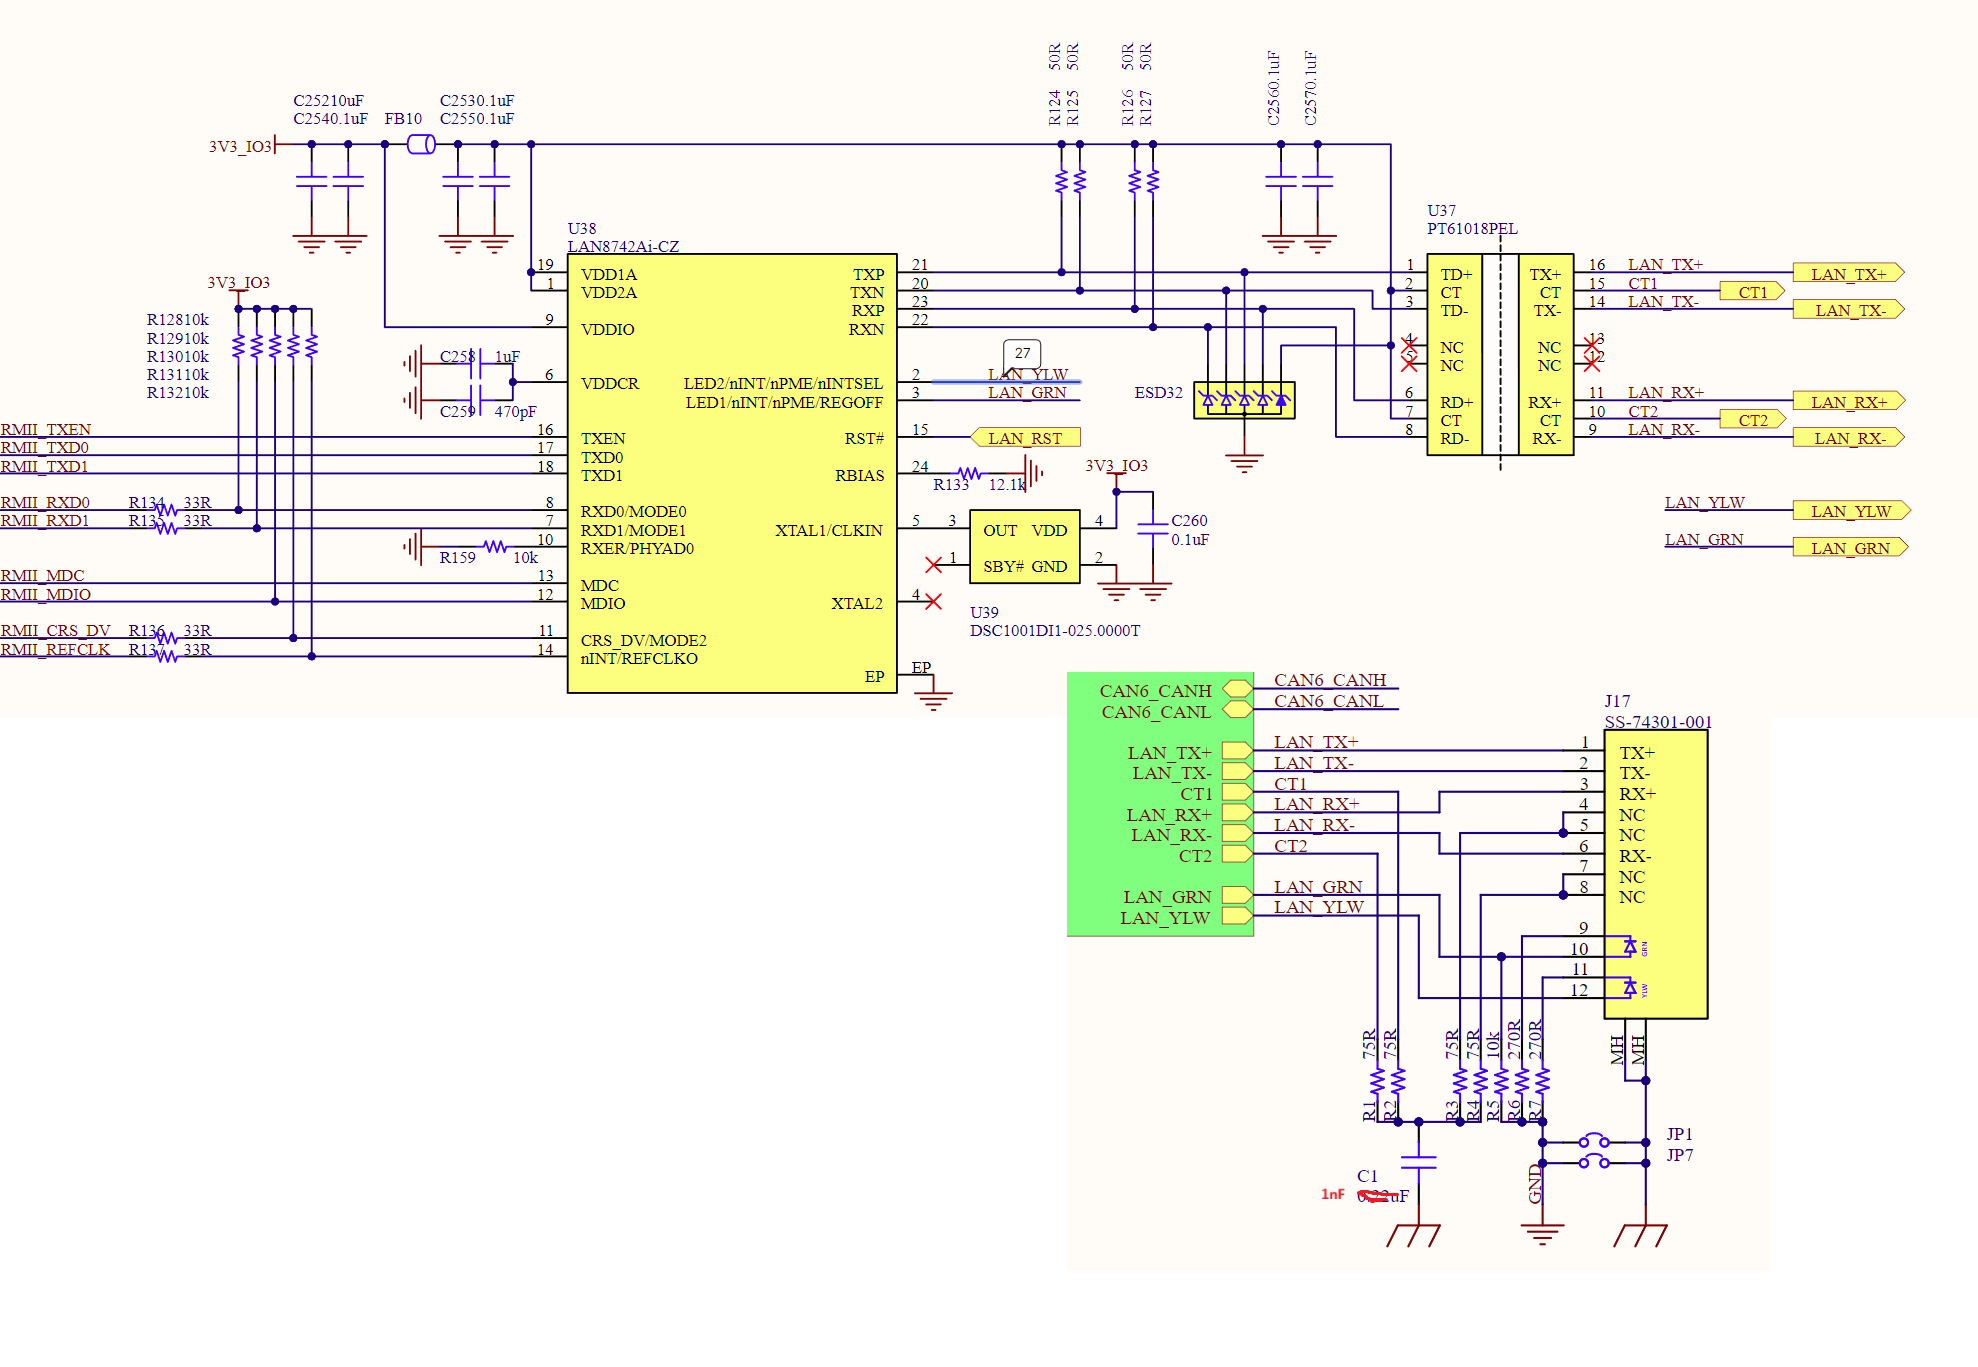
Task: Select the green LED symbol inside J17
Action: pos(1630,946)
